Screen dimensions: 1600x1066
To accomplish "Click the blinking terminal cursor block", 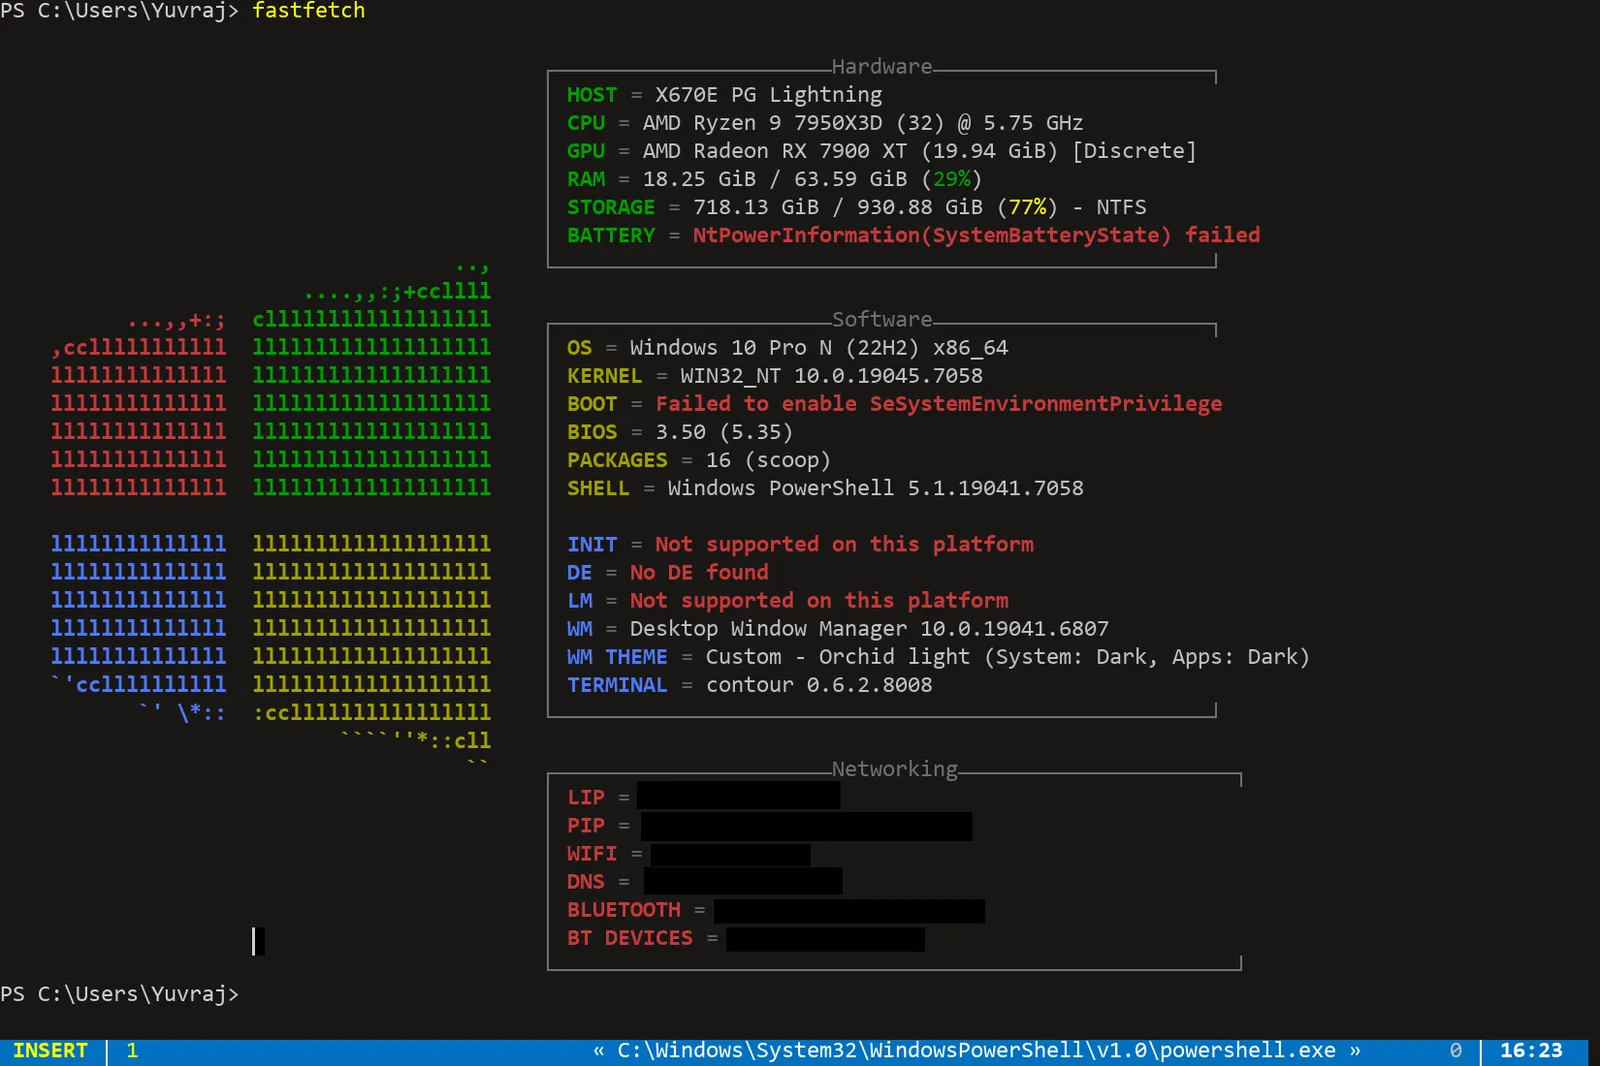I will coord(256,941).
